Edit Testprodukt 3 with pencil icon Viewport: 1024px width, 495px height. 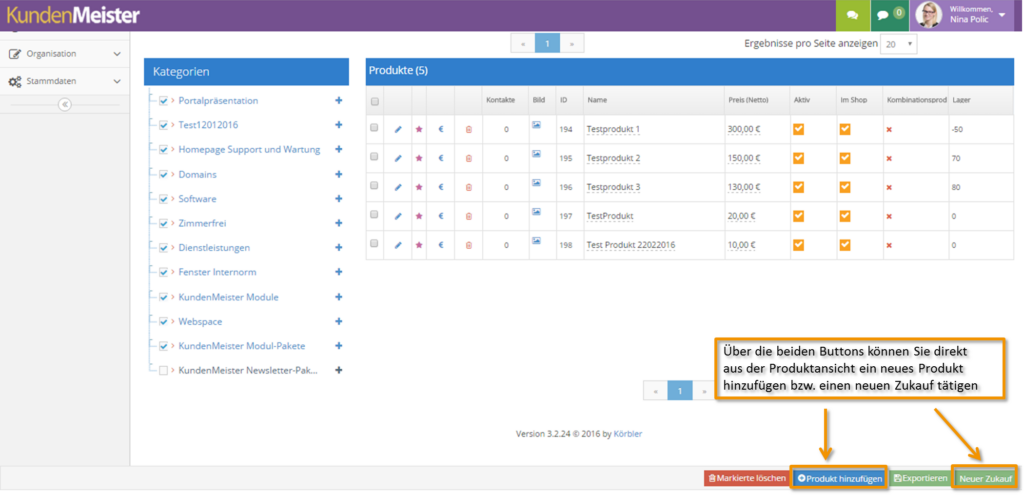(398, 187)
